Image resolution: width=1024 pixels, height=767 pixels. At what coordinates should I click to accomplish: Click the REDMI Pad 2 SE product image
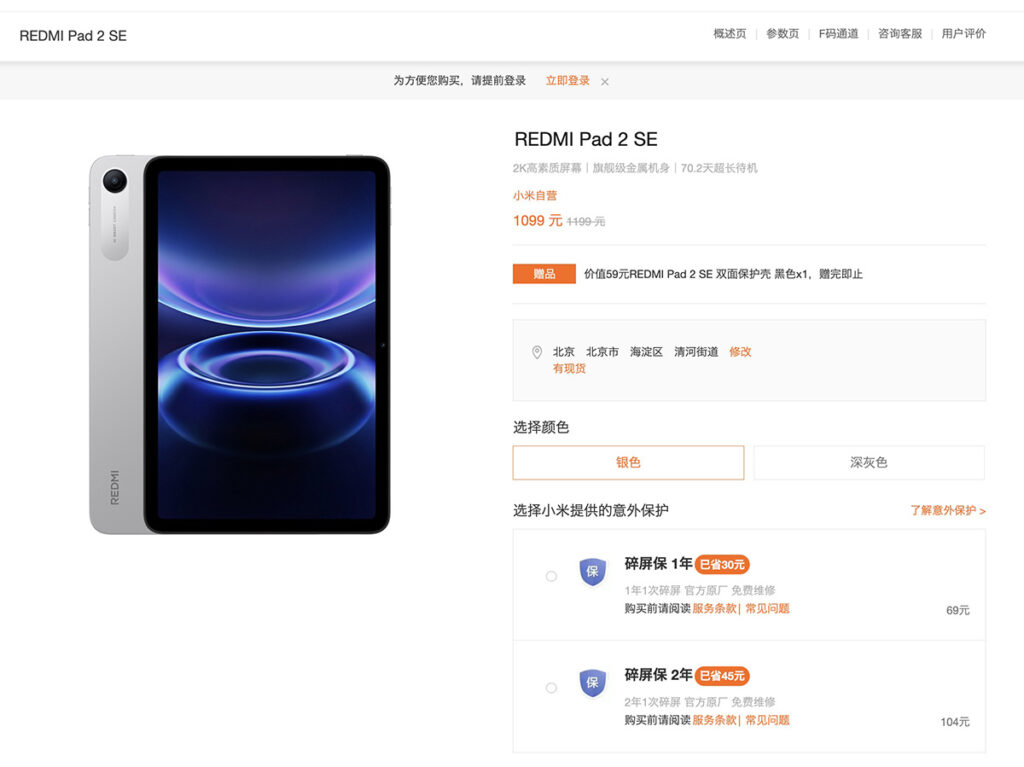(240, 344)
